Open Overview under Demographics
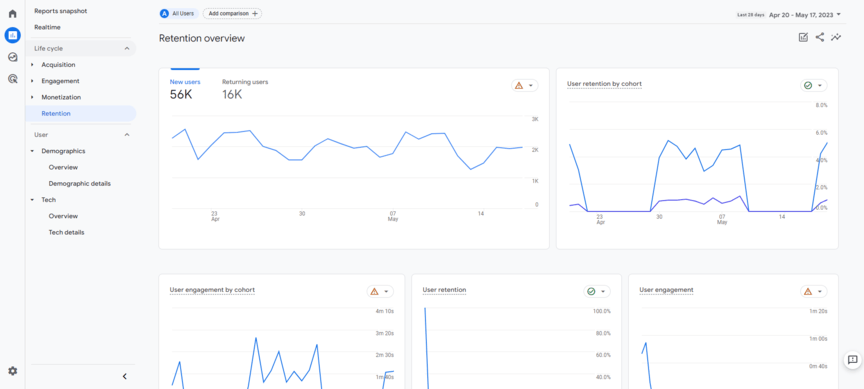Viewport: 864px width, 389px height. (63, 167)
